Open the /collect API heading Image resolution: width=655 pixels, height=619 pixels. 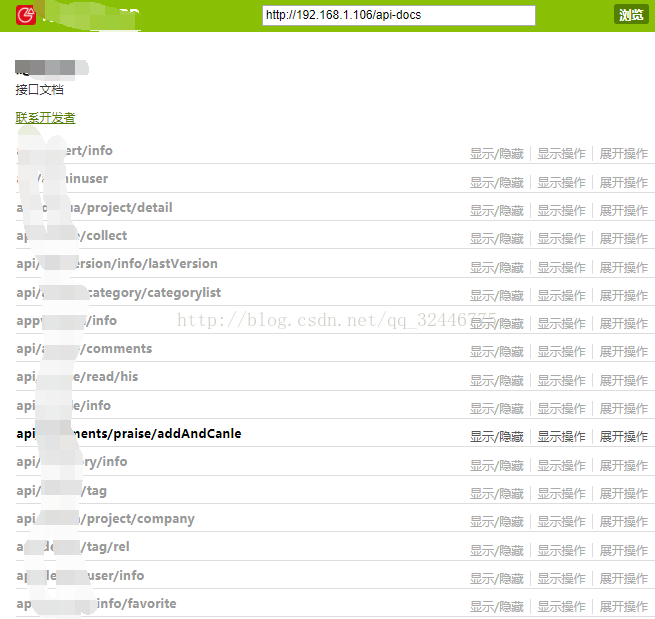[71, 235]
